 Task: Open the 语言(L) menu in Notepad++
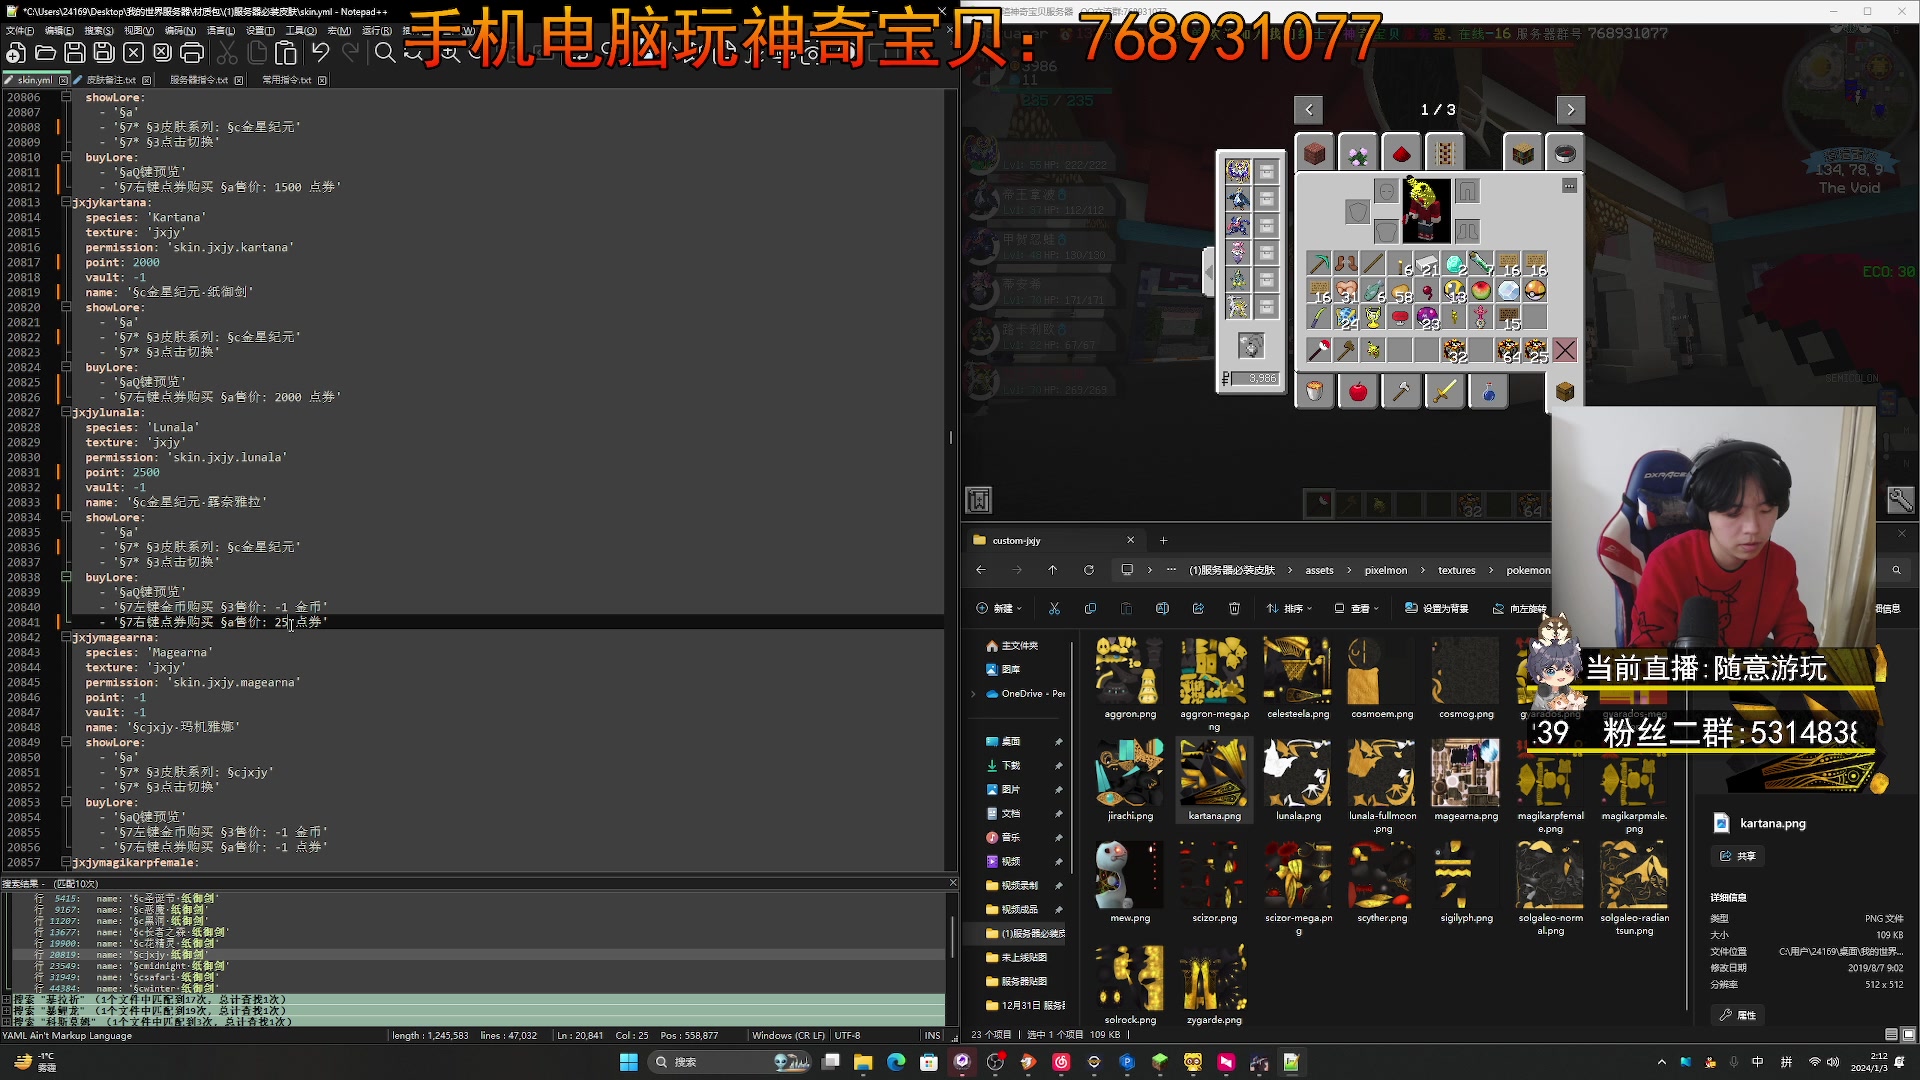(x=220, y=31)
